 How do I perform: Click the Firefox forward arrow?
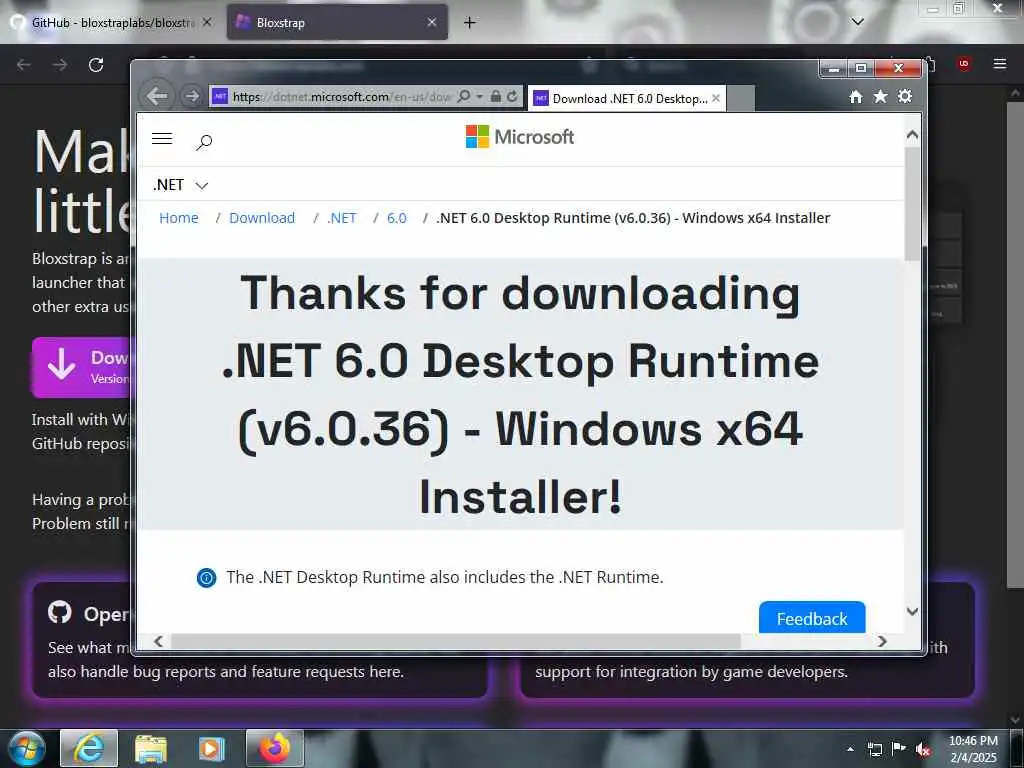[60, 65]
